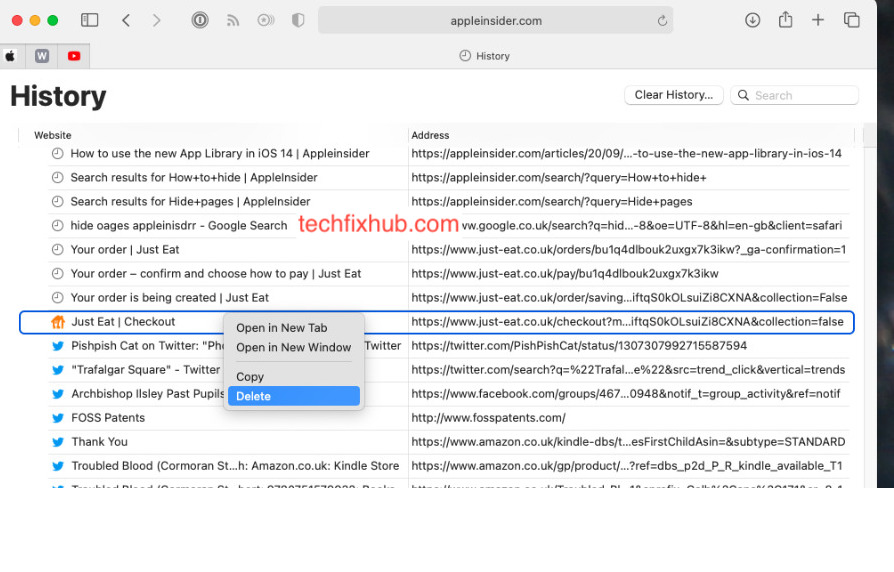Open the pinned W tab
The width and height of the screenshot is (894, 572).
(x=42, y=56)
